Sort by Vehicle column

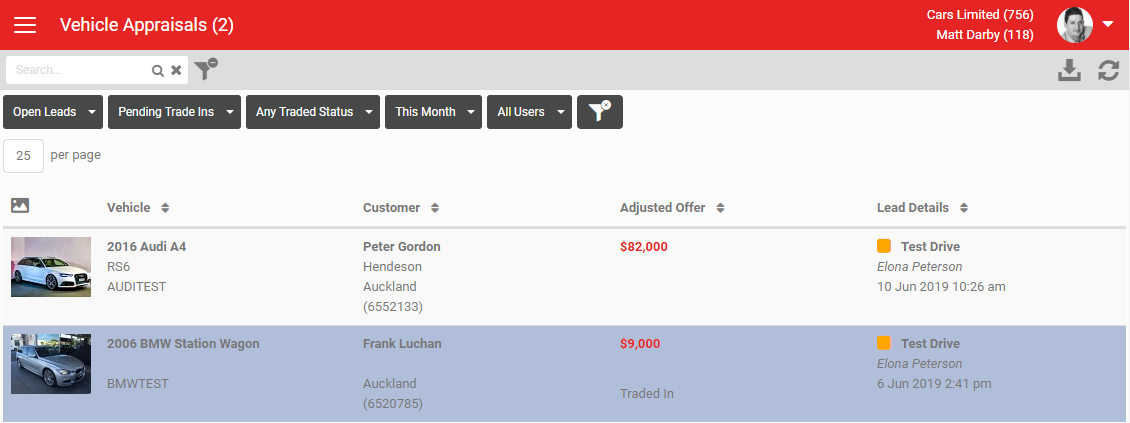[138, 208]
